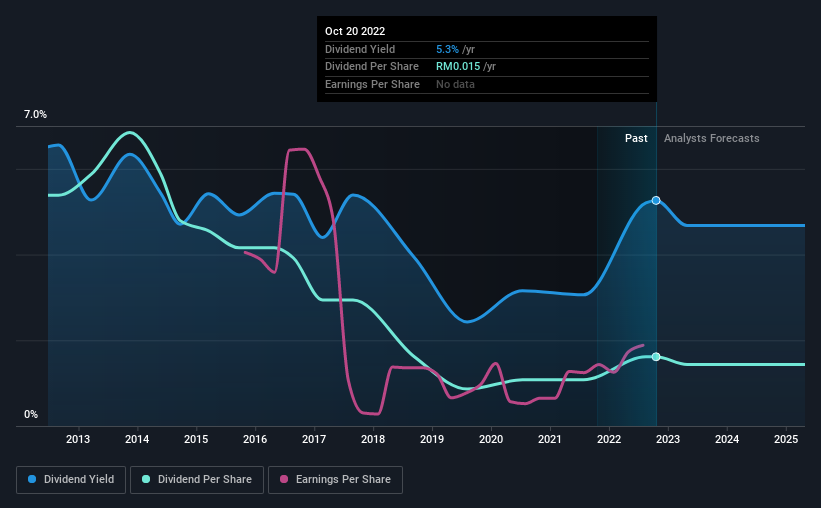Click the teal Dividend Per Share data point marker
This screenshot has width=821, height=508.
656,357
